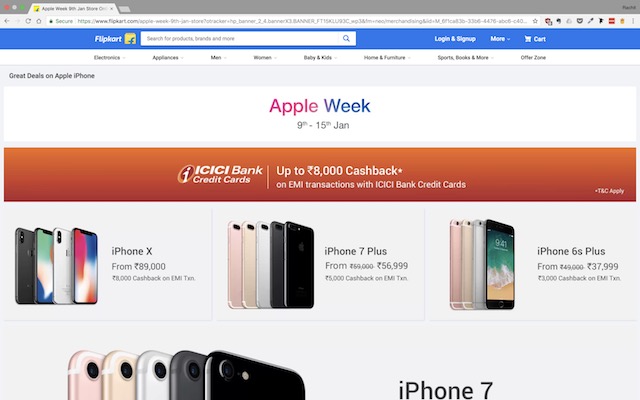Click the browser back arrow
This screenshot has height=400, width=640.
point(7,21)
